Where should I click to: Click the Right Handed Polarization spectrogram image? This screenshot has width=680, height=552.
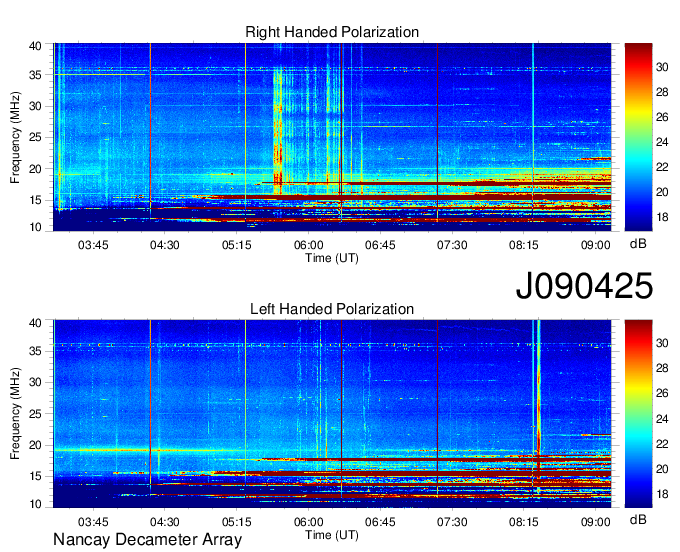coord(332,137)
